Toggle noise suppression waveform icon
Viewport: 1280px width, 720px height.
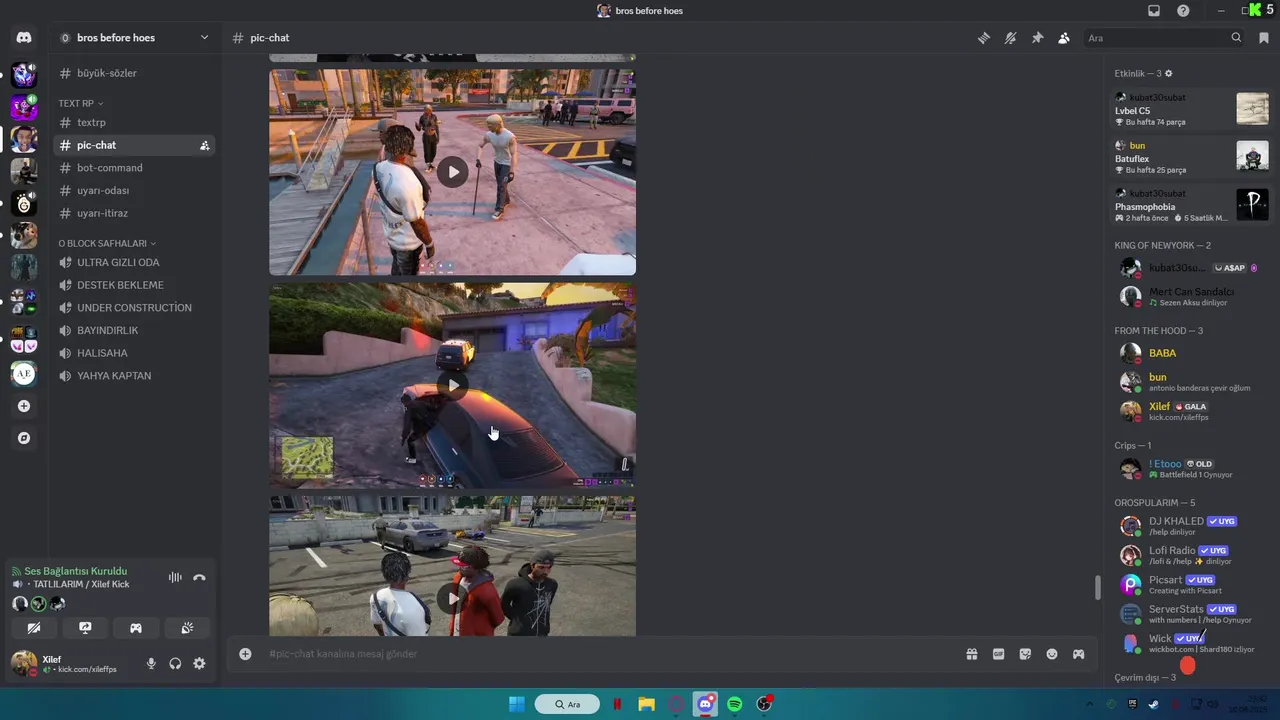point(175,577)
